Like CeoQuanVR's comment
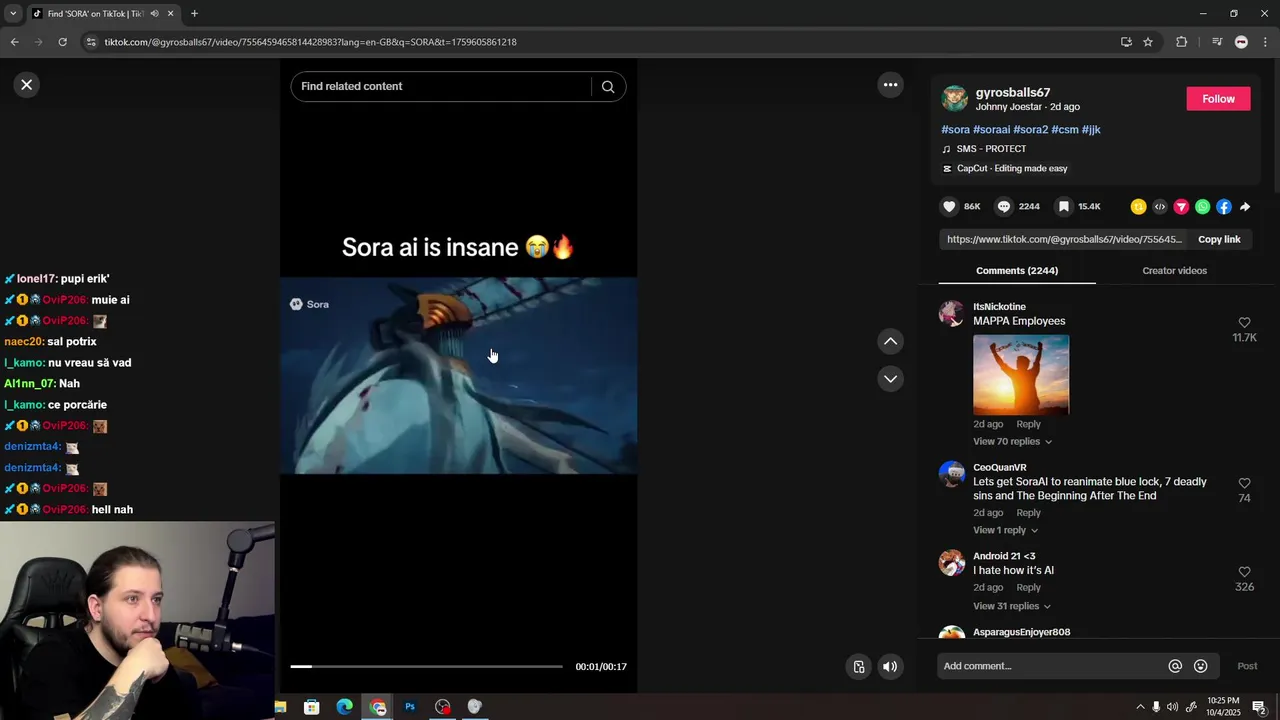 [x=1244, y=484]
